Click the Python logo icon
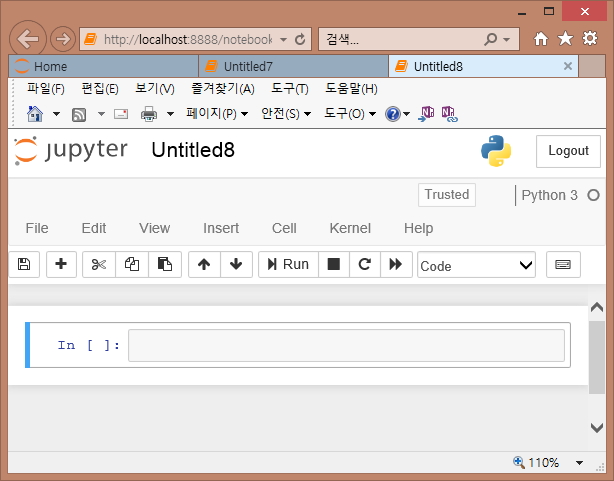This screenshot has height=481, width=614. pos(496,151)
